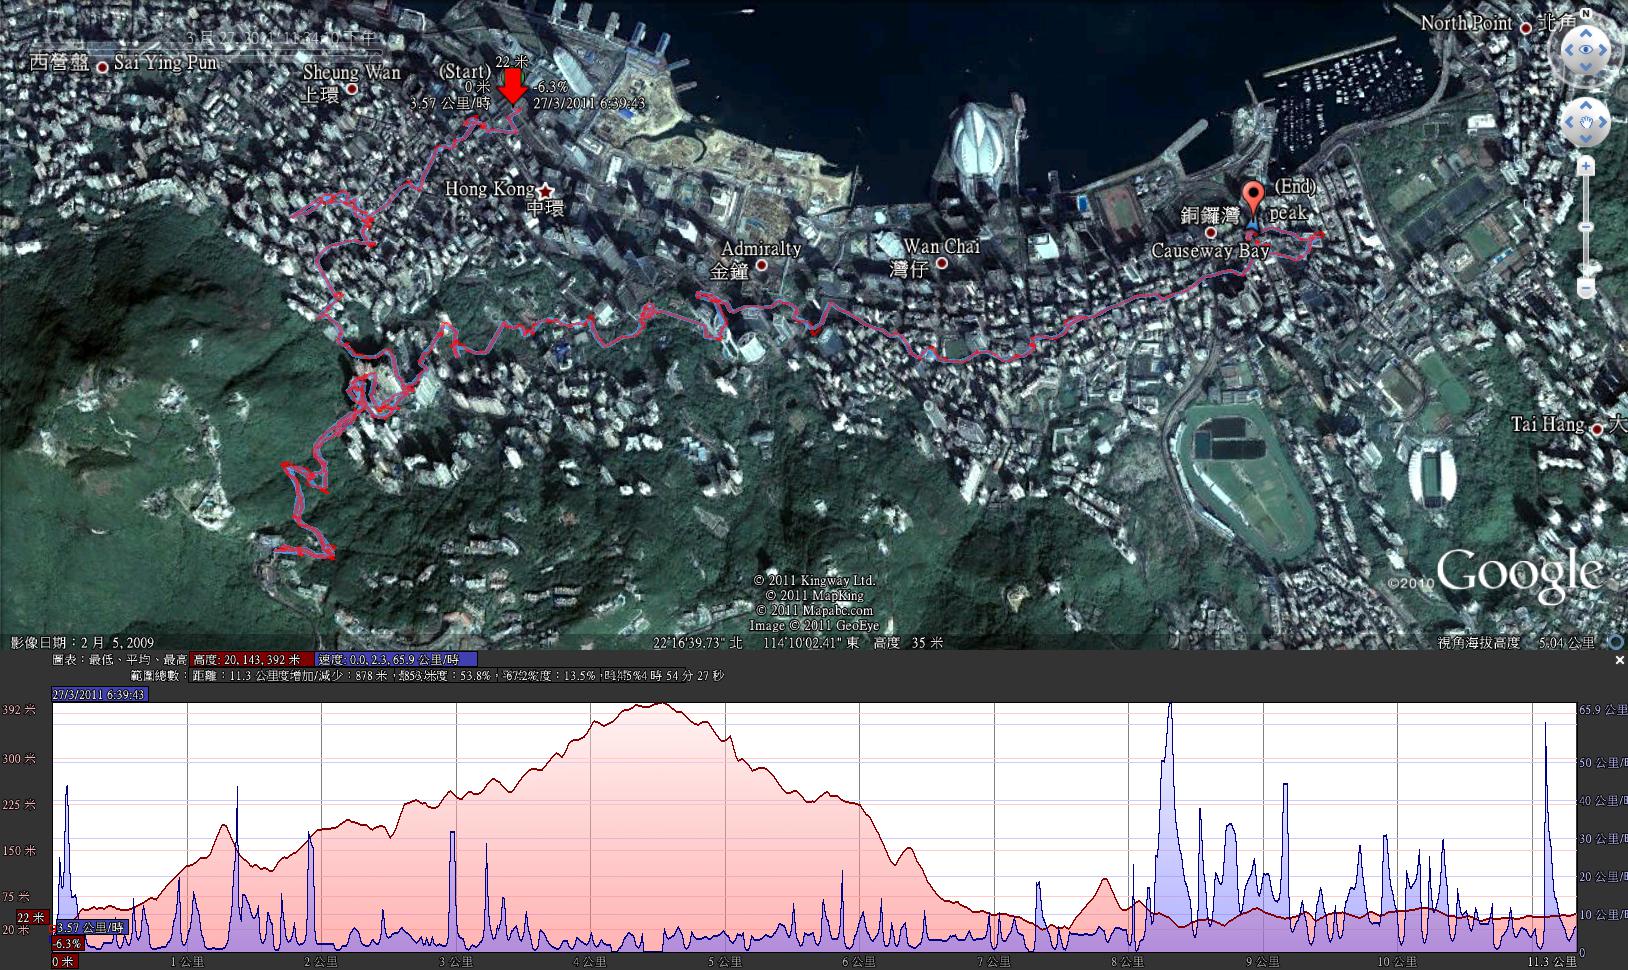The width and height of the screenshot is (1628, 970).
Task: Click the '3.57 公里/時' speed tag at chart left
Action: [91, 927]
